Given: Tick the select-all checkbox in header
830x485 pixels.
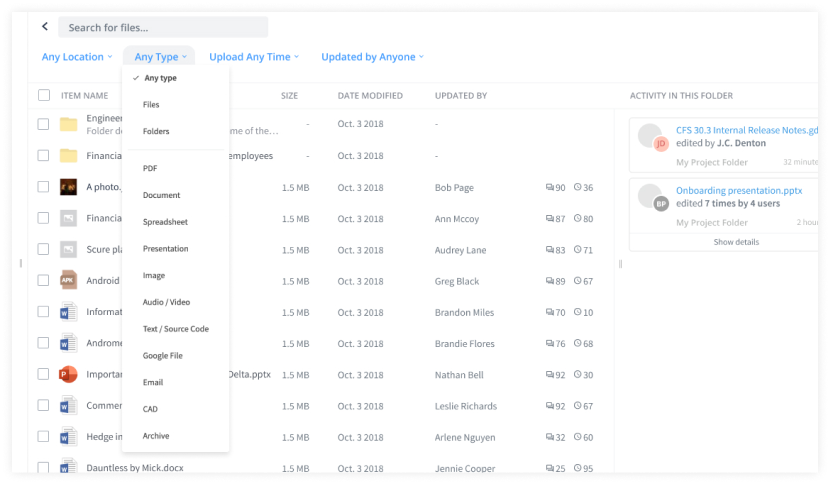Looking at the screenshot, I should tap(44, 96).
